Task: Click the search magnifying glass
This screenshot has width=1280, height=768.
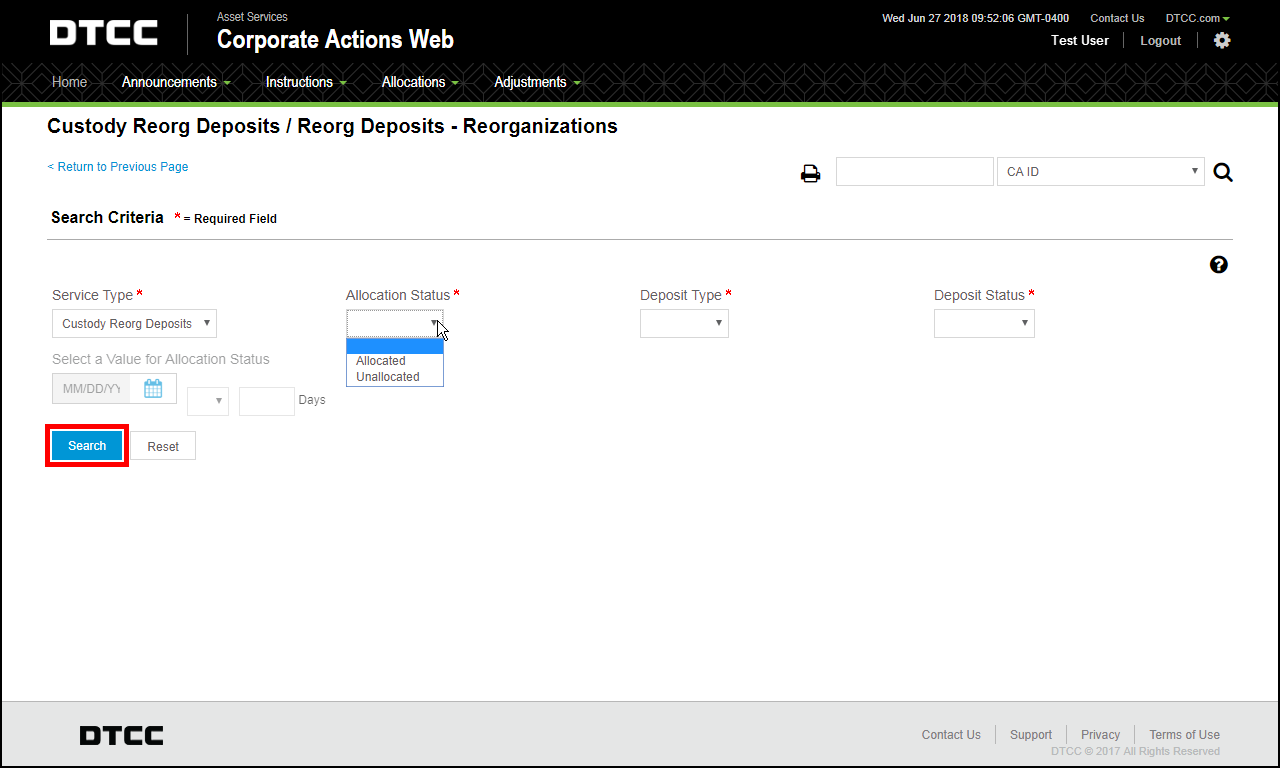Action: (1223, 171)
